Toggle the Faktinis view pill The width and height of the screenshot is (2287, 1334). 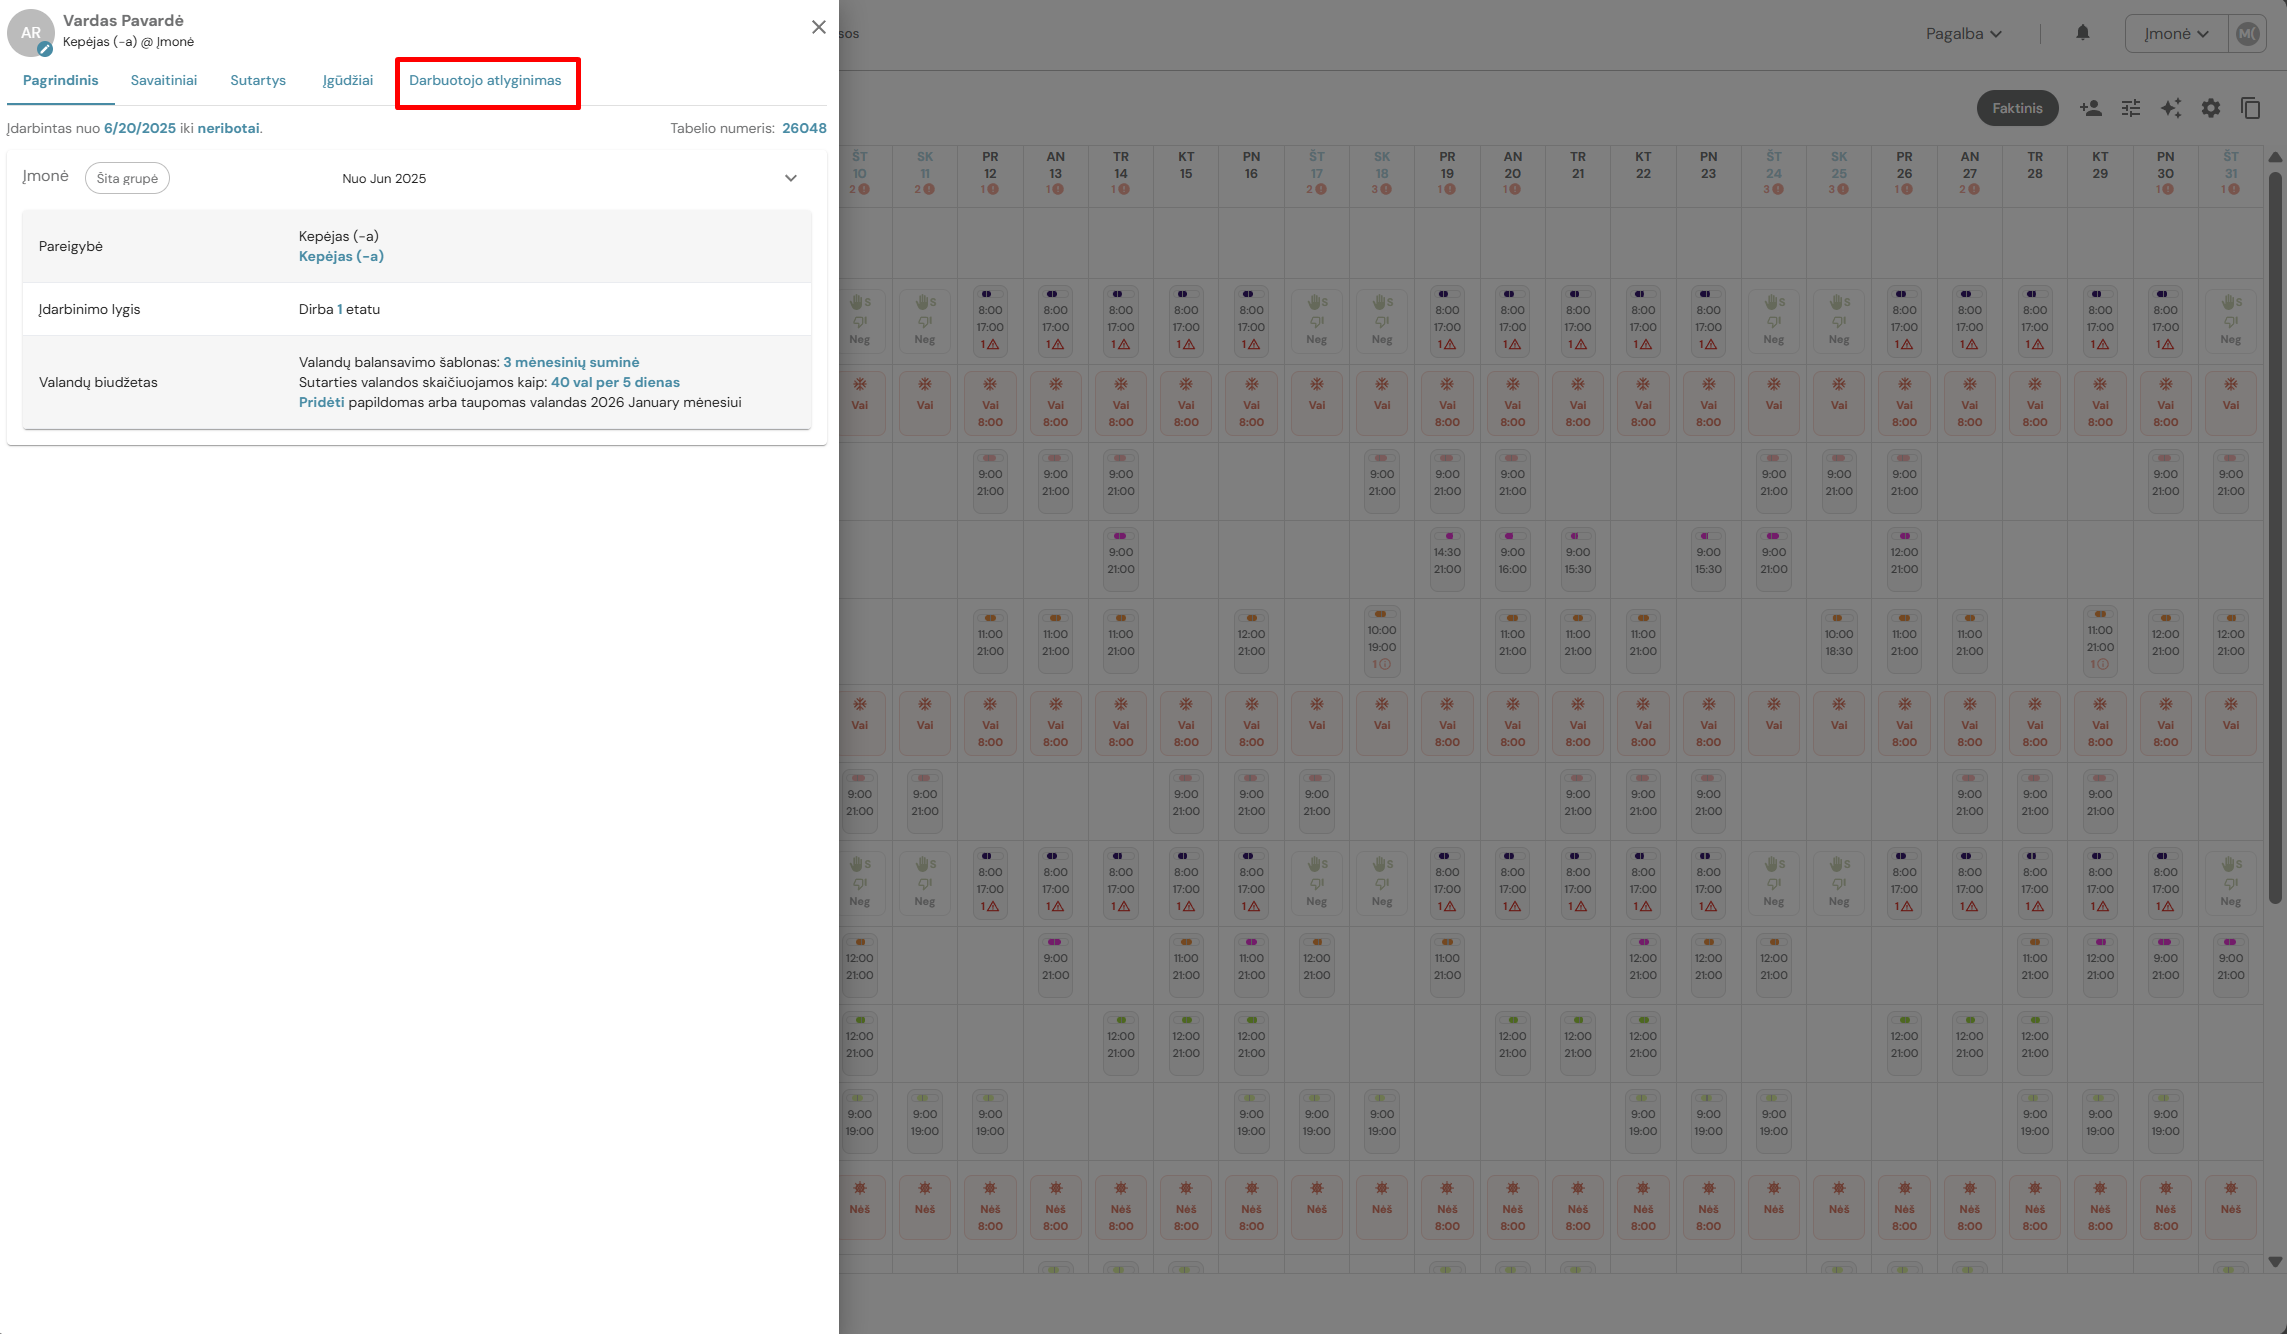pos(2017,108)
